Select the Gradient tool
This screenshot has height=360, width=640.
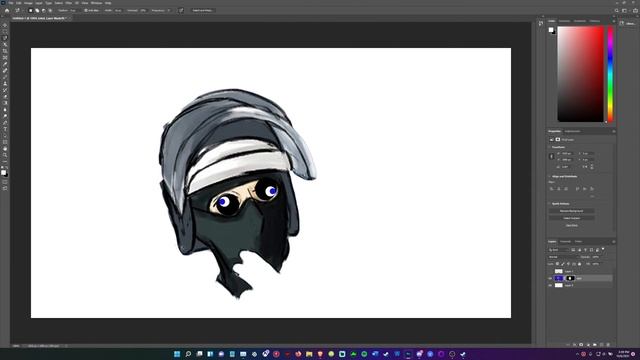(x=5, y=103)
